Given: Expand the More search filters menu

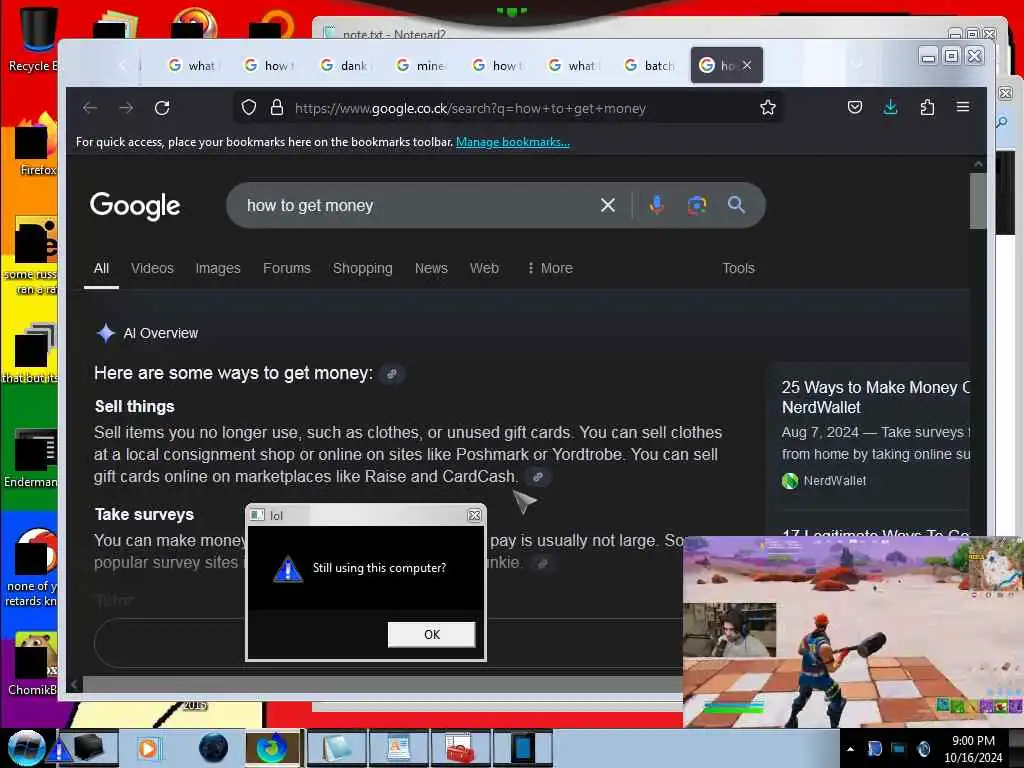Looking at the screenshot, I should (x=550, y=268).
